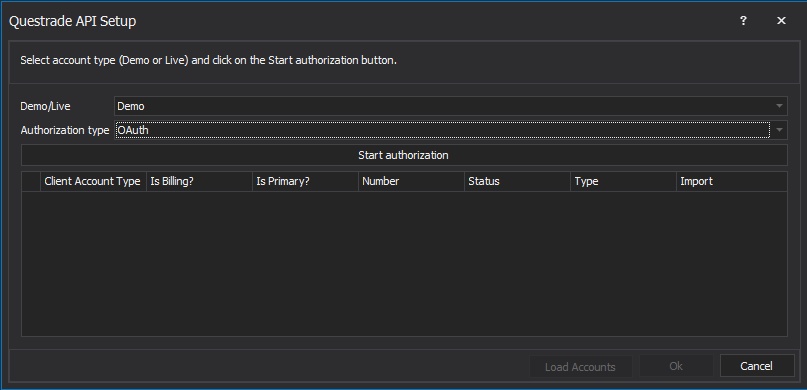Viewport: 807px width, 390px height.
Task: Close the Questrade API Setup dialog
Action: (781, 21)
